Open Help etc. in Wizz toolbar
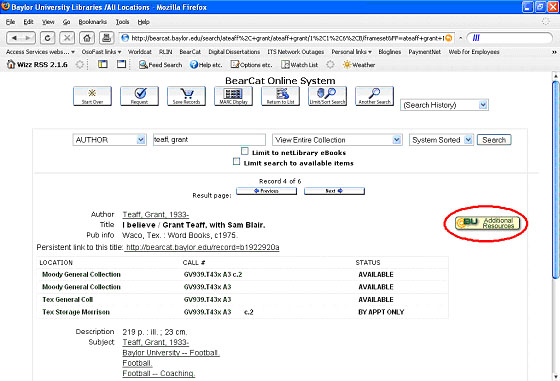Viewport: 560px width, 381px height. [x=206, y=65]
